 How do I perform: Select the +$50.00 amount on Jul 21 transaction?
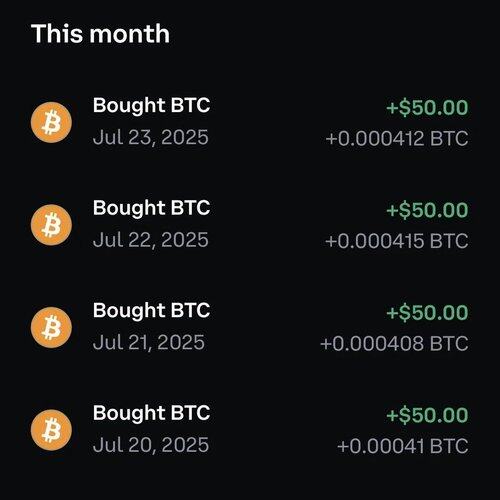427,313
